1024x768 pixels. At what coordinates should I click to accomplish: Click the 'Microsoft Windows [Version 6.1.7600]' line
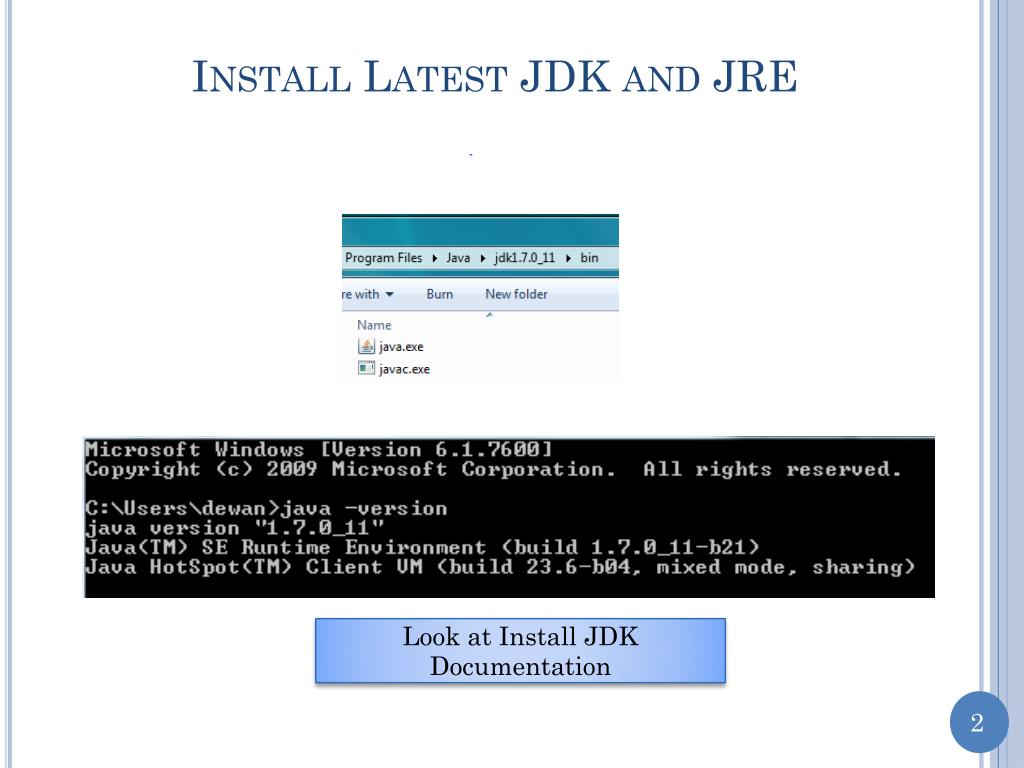pyautogui.click(x=319, y=449)
